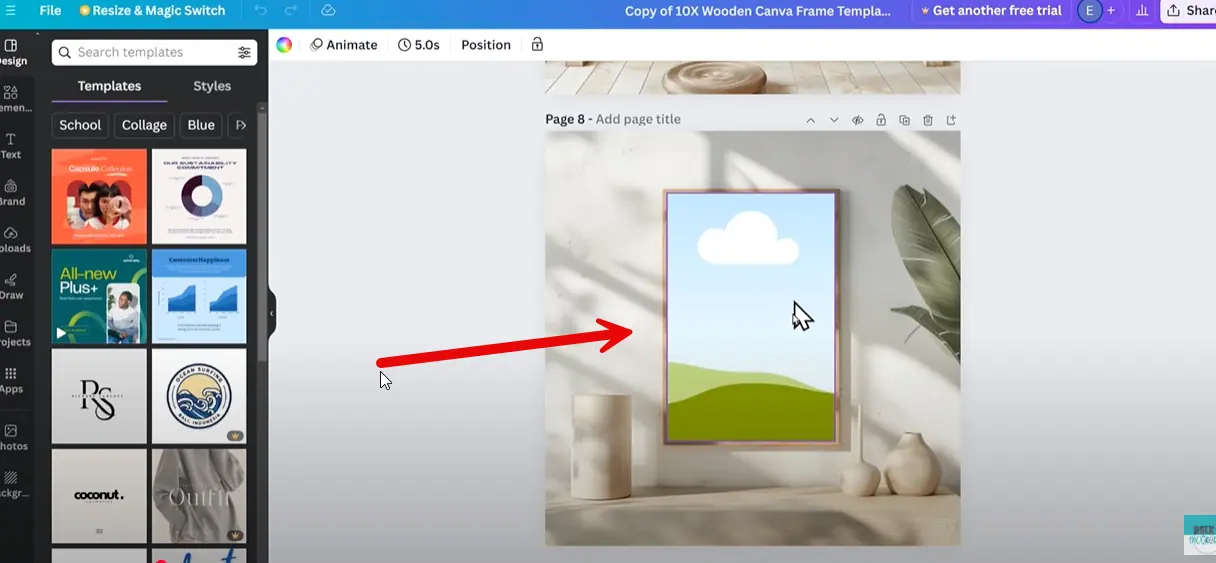Click the cloud save status icon
Screen dimensions: 1216x563
point(328,11)
